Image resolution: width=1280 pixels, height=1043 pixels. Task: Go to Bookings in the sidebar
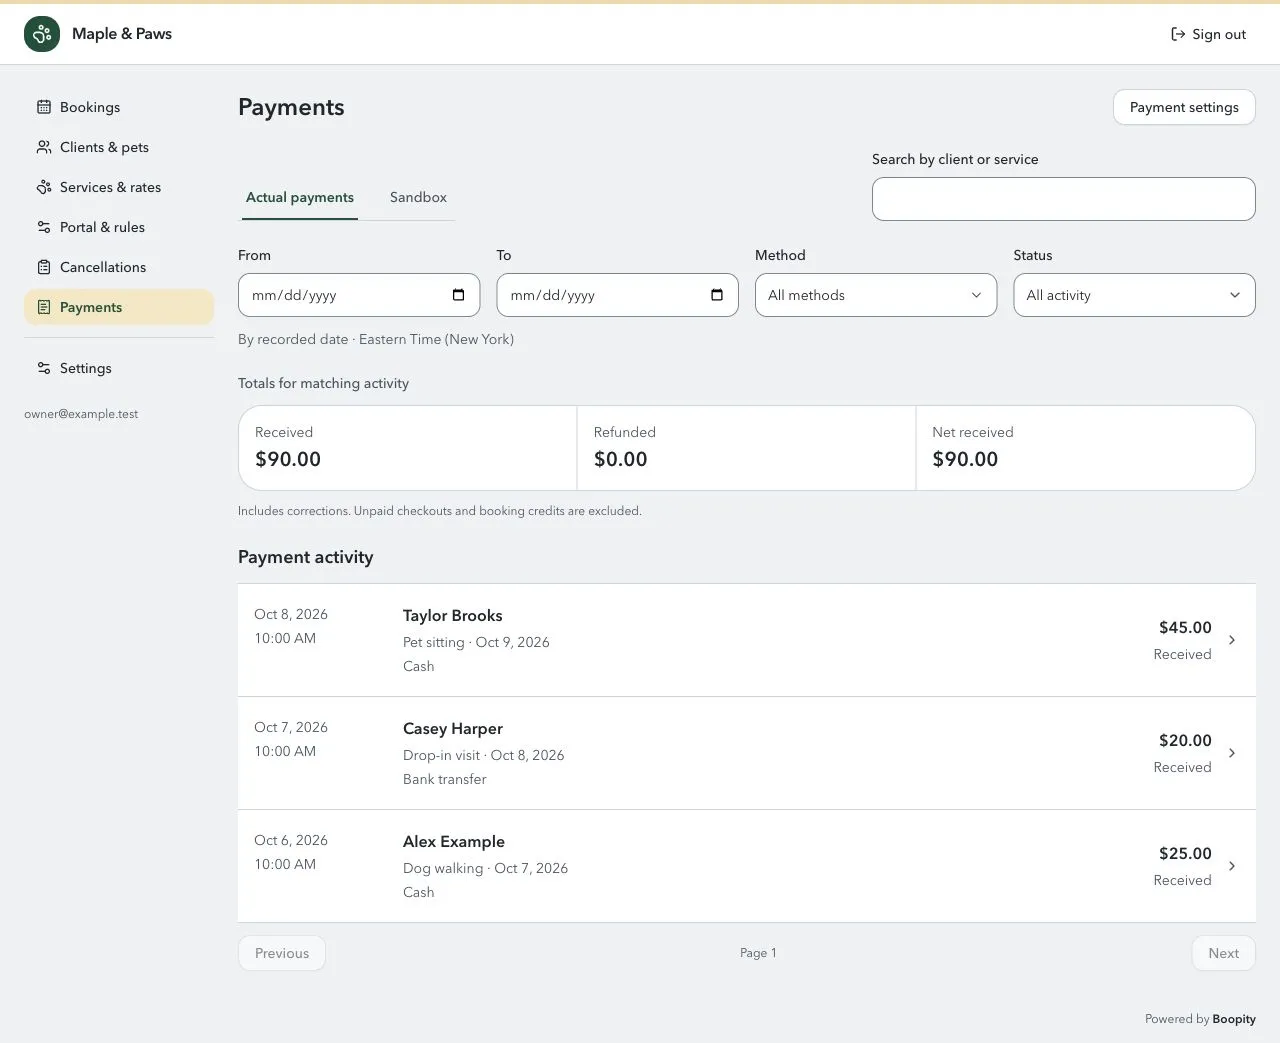[x=119, y=107]
